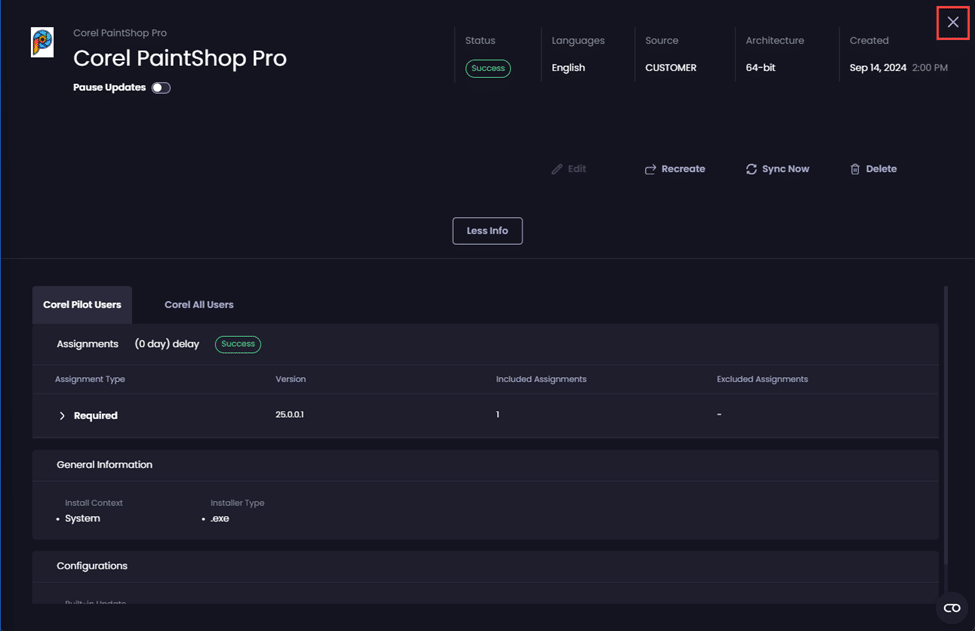Image resolution: width=975 pixels, height=631 pixels.
Task: Click the Recreate label
Action: [683, 169]
